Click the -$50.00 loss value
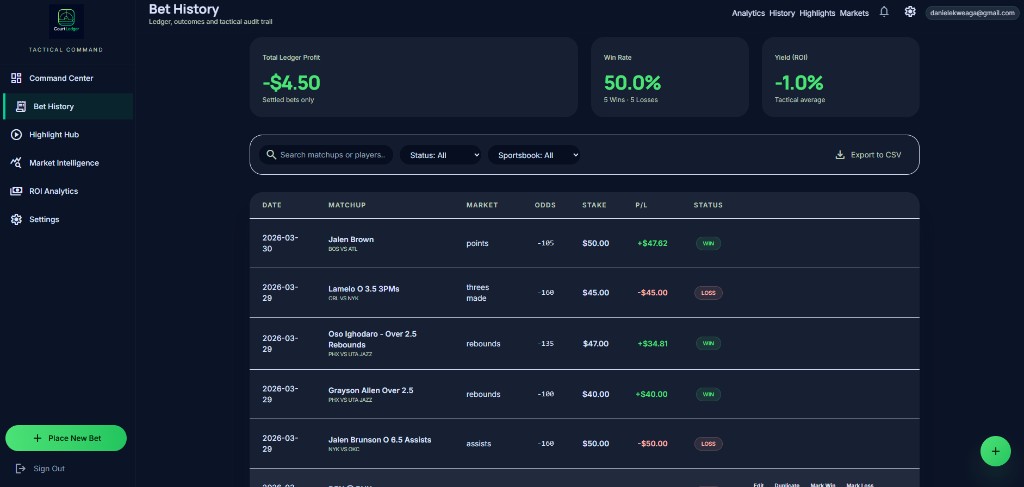Image resolution: width=1024 pixels, height=487 pixels. pyautogui.click(x=652, y=444)
